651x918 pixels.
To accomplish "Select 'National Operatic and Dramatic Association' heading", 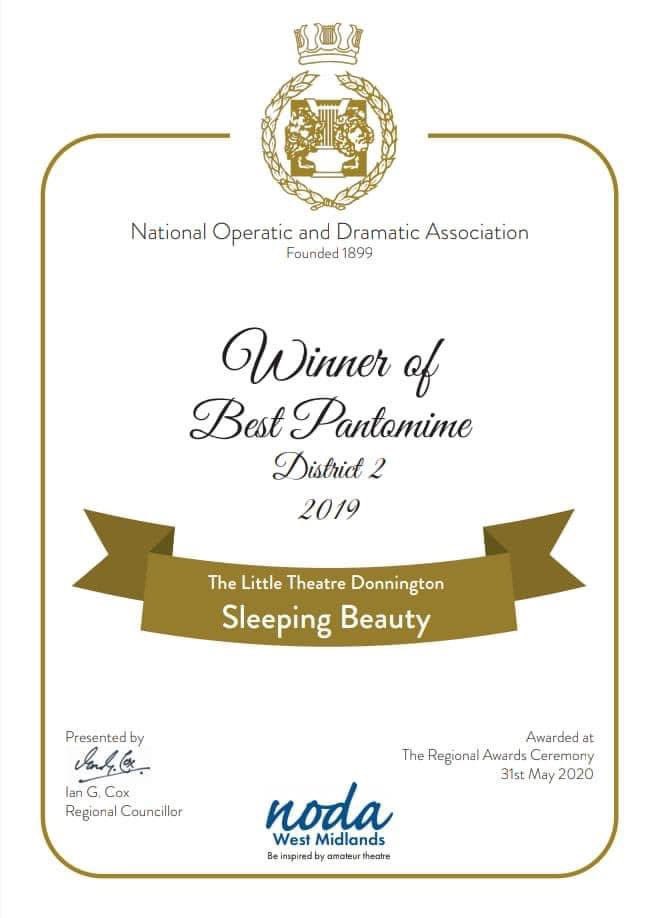I will pyautogui.click(x=330, y=233).
